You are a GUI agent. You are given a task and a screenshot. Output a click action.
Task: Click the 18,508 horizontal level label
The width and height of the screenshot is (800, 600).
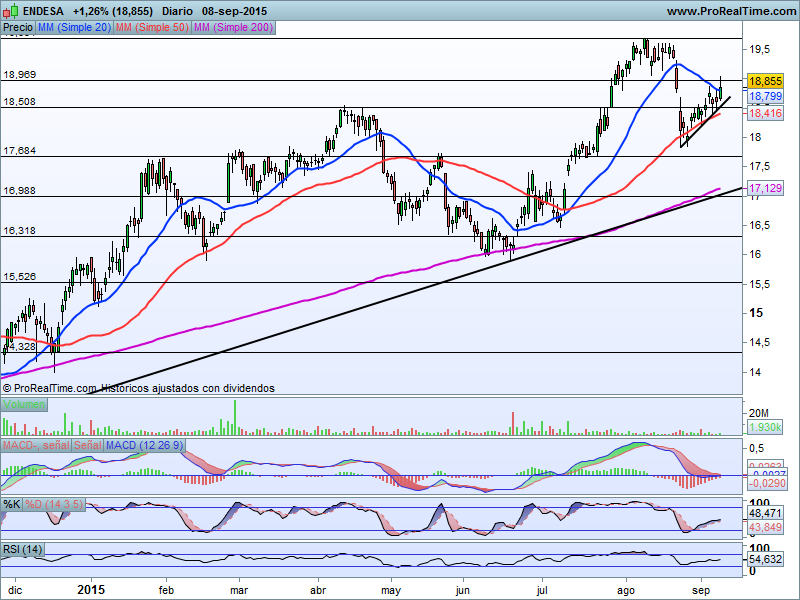point(20,102)
